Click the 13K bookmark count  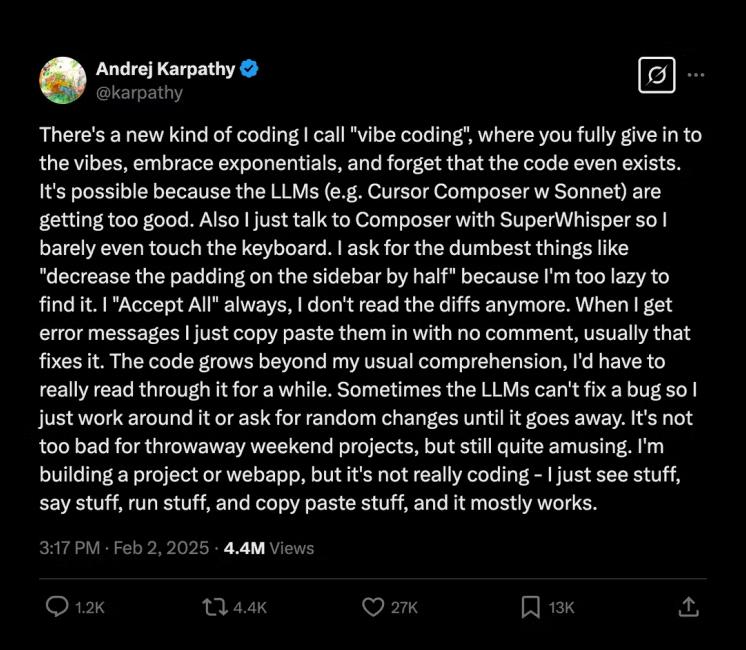[561, 608]
